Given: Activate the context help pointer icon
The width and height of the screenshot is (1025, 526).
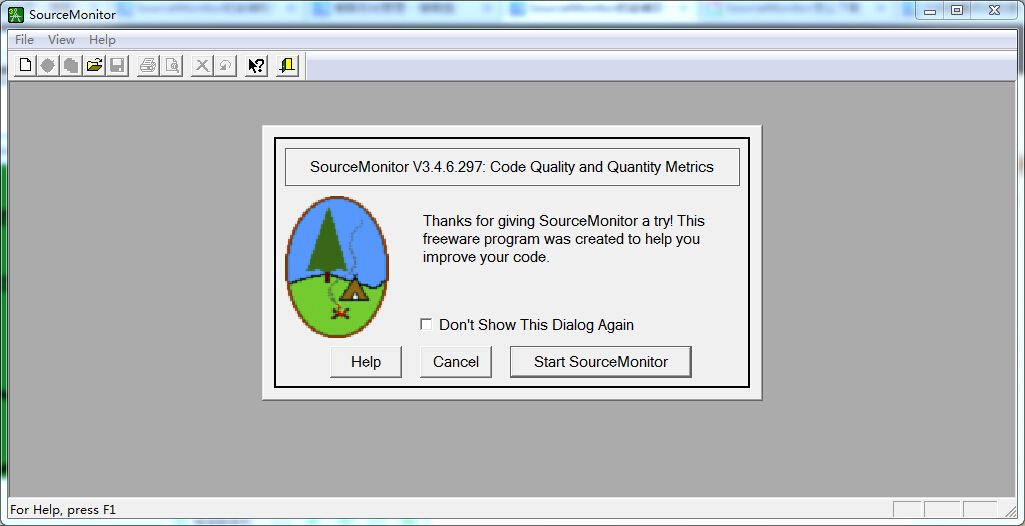Looking at the screenshot, I should pos(256,65).
